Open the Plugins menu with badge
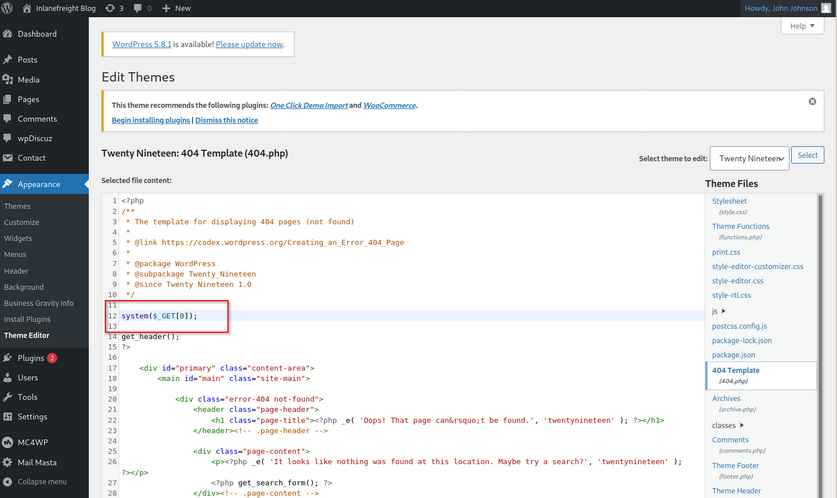837x498 pixels. 31,358
